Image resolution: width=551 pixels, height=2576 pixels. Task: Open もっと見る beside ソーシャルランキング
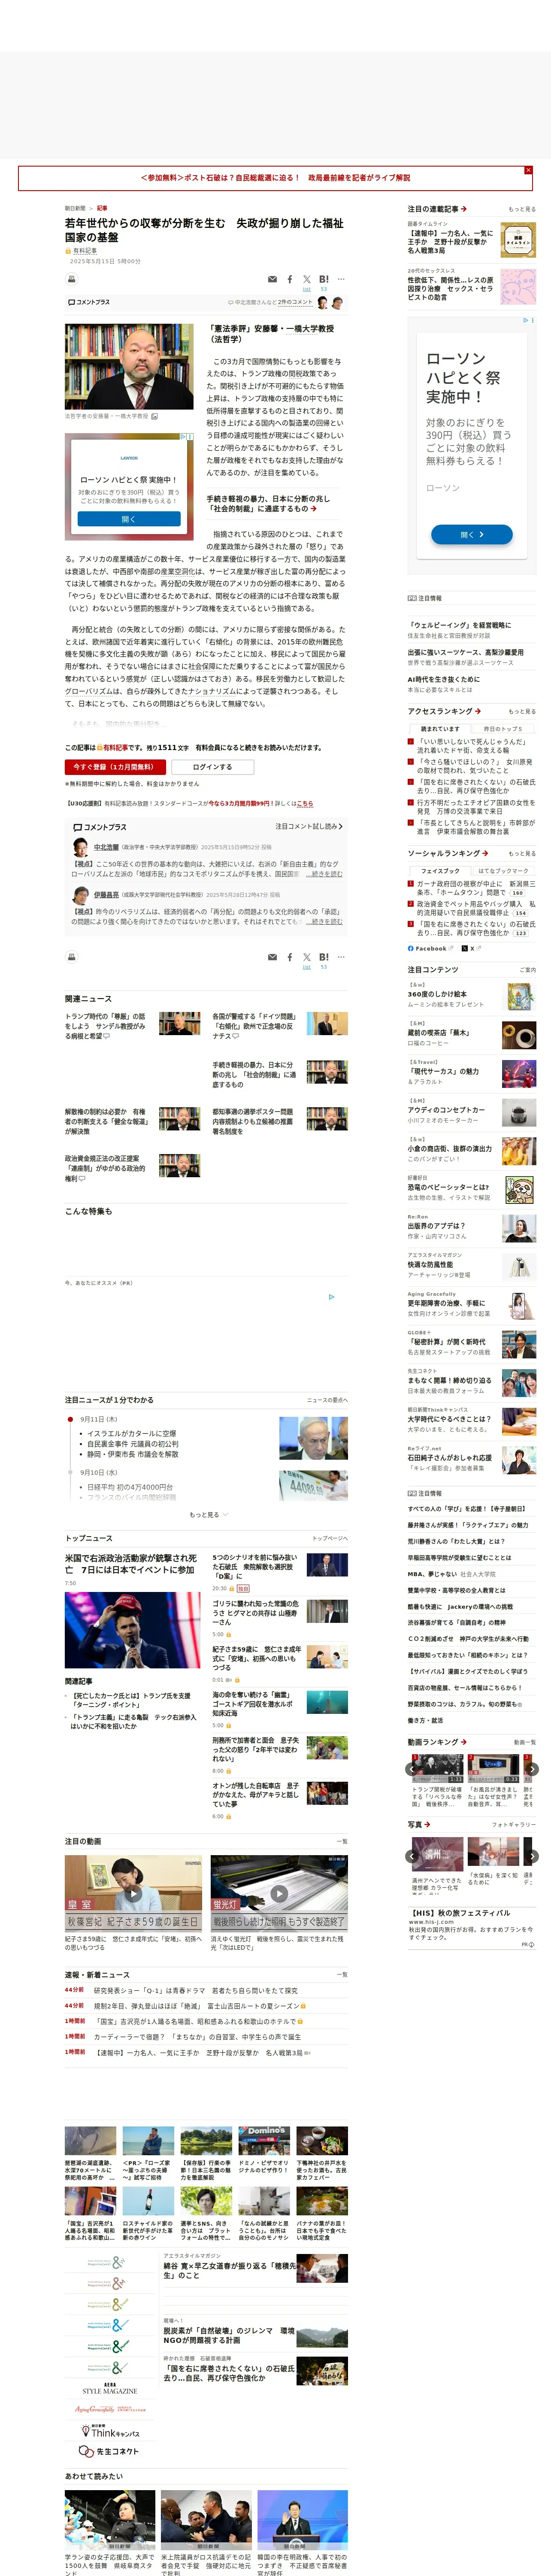pos(521,853)
